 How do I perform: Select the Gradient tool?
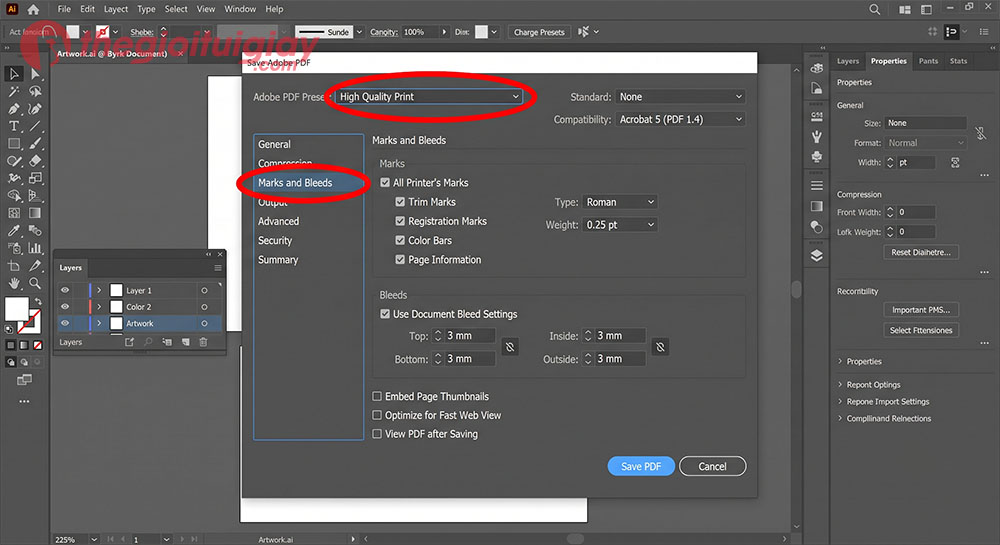point(35,213)
